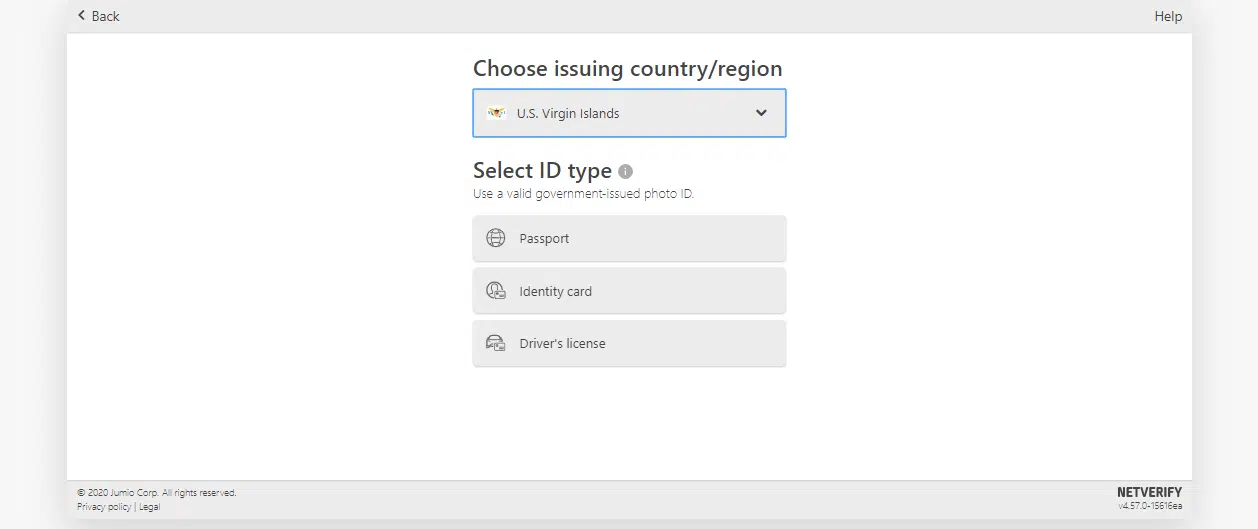Viewport: 1258px width, 529px height.
Task: Click the U.S. Virgin Islands flag icon
Action: pyautogui.click(x=496, y=113)
